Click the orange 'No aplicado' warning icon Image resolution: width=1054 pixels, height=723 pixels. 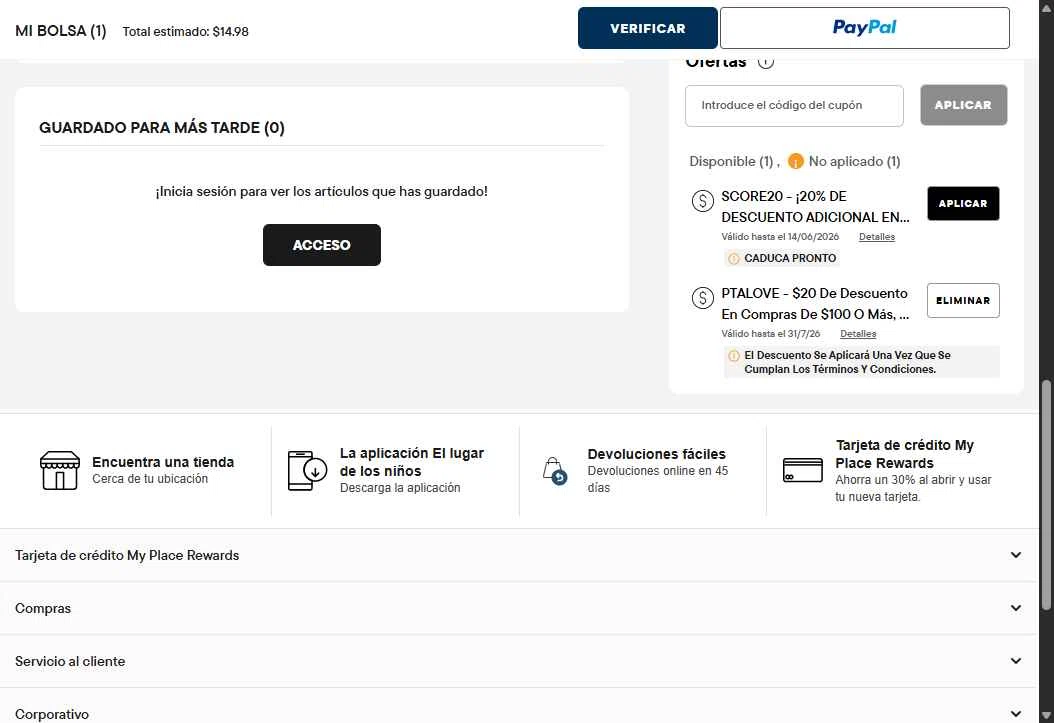click(x=795, y=161)
